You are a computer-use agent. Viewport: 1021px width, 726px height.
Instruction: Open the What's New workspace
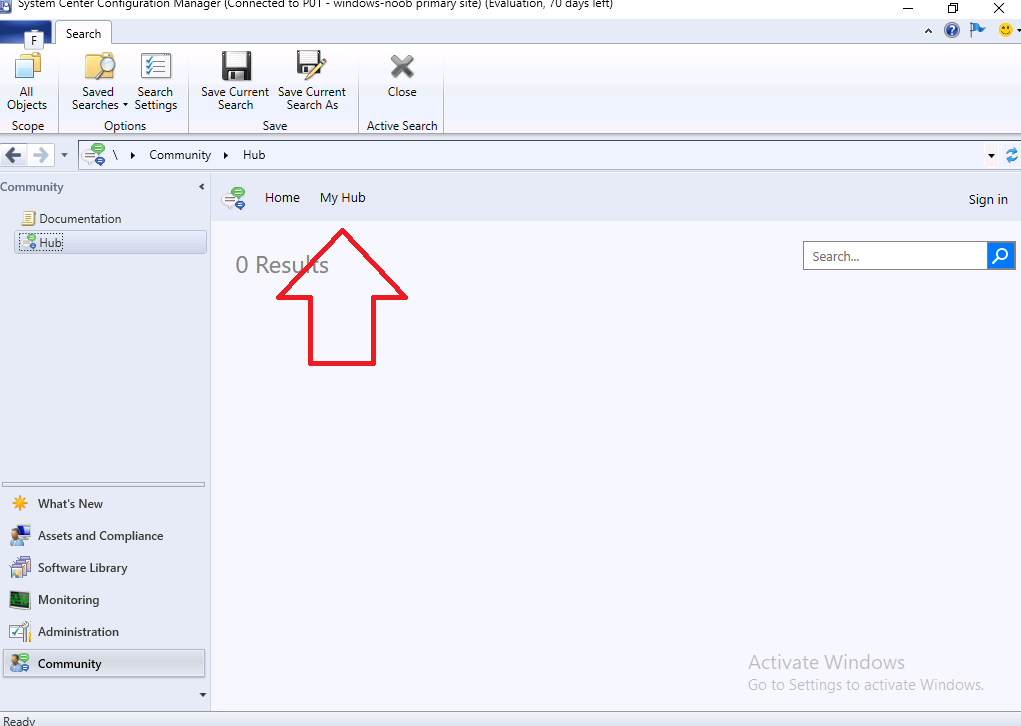coord(104,503)
